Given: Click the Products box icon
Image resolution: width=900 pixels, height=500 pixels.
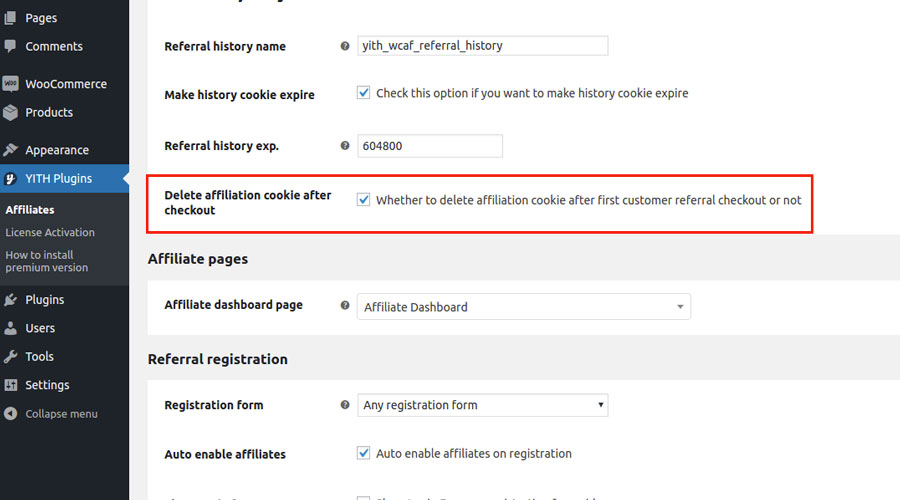Looking at the screenshot, I should (10, 113).
